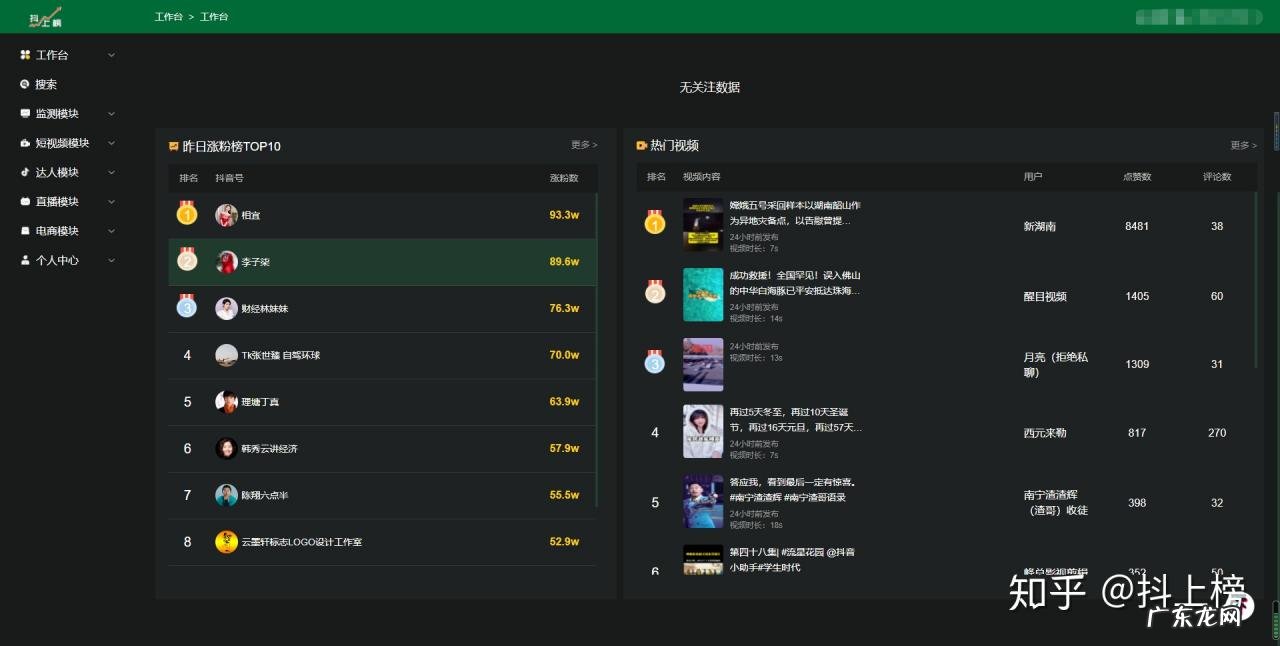Select the 短视频模块 video camera icon
This screenshot has width=1280, height=646.
(26, 142)
